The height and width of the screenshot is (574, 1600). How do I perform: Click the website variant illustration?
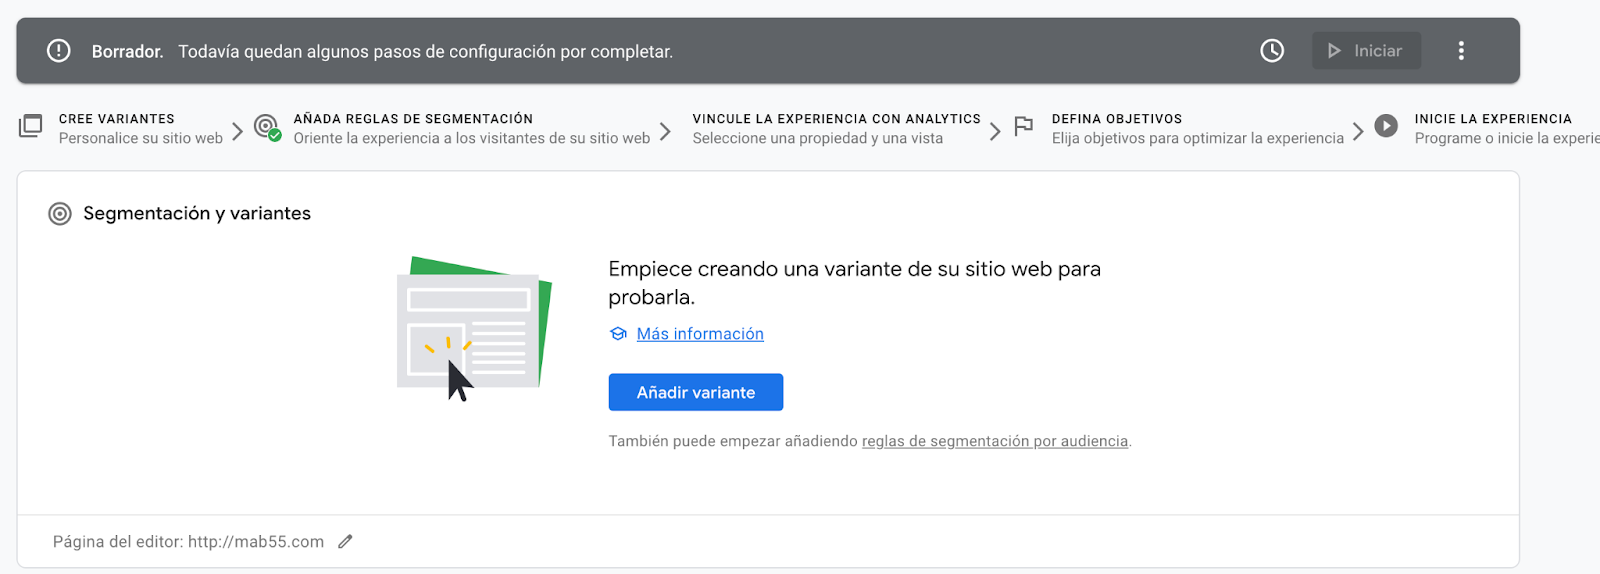[x=474, y=328]
